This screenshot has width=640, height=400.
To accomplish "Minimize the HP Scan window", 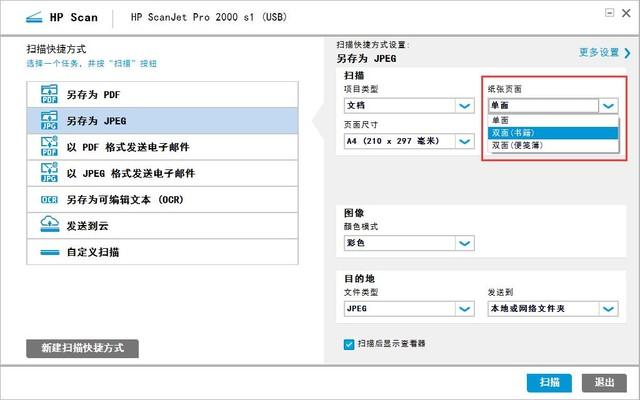I will pos(609,13).
